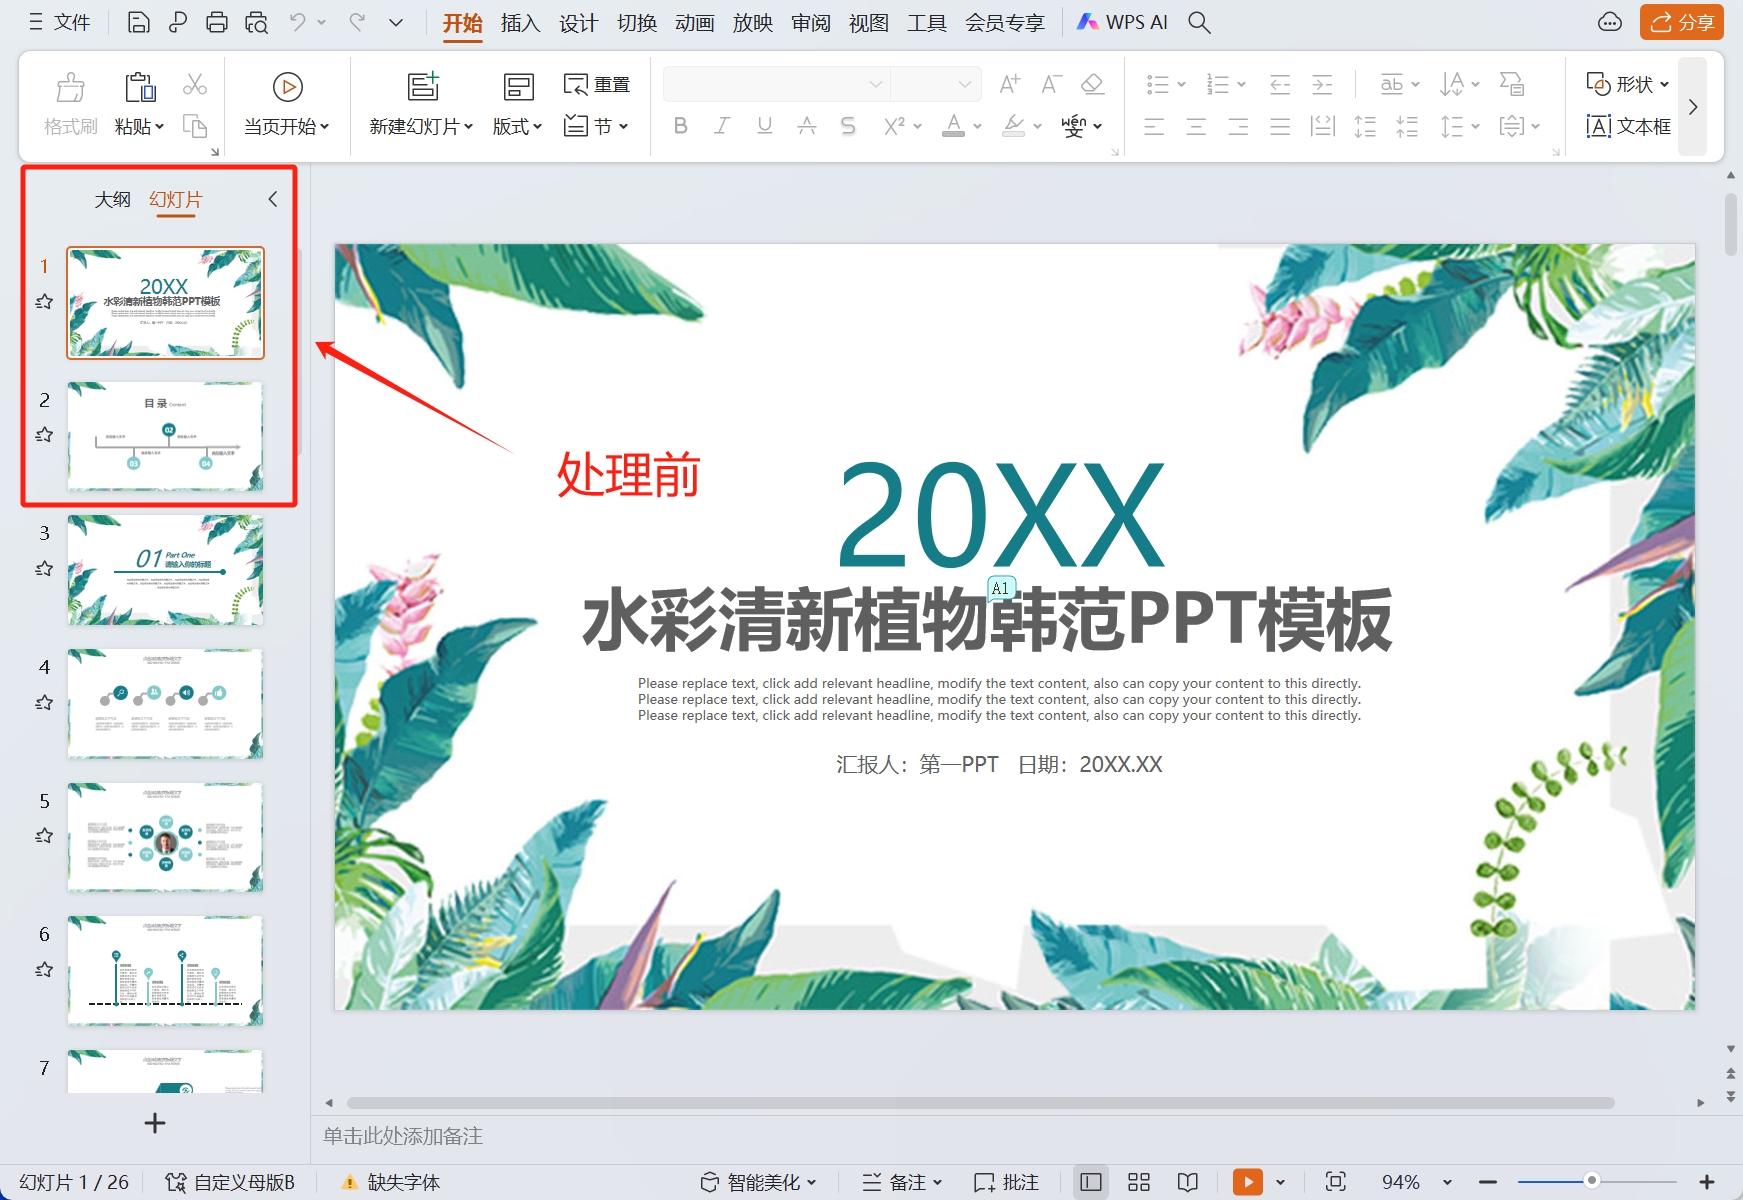Toggle italic text formatting

click(722, 126)
